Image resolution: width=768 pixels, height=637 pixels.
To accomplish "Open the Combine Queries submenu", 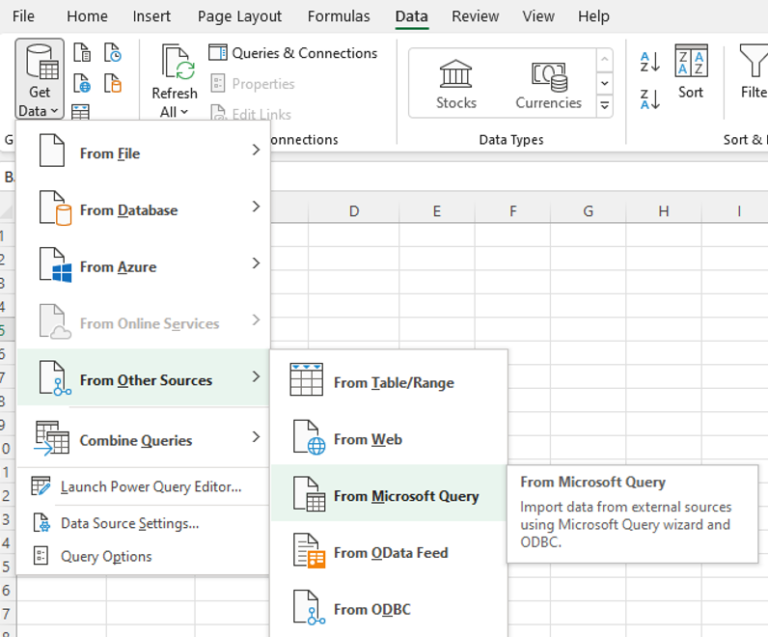I will 143,438.
